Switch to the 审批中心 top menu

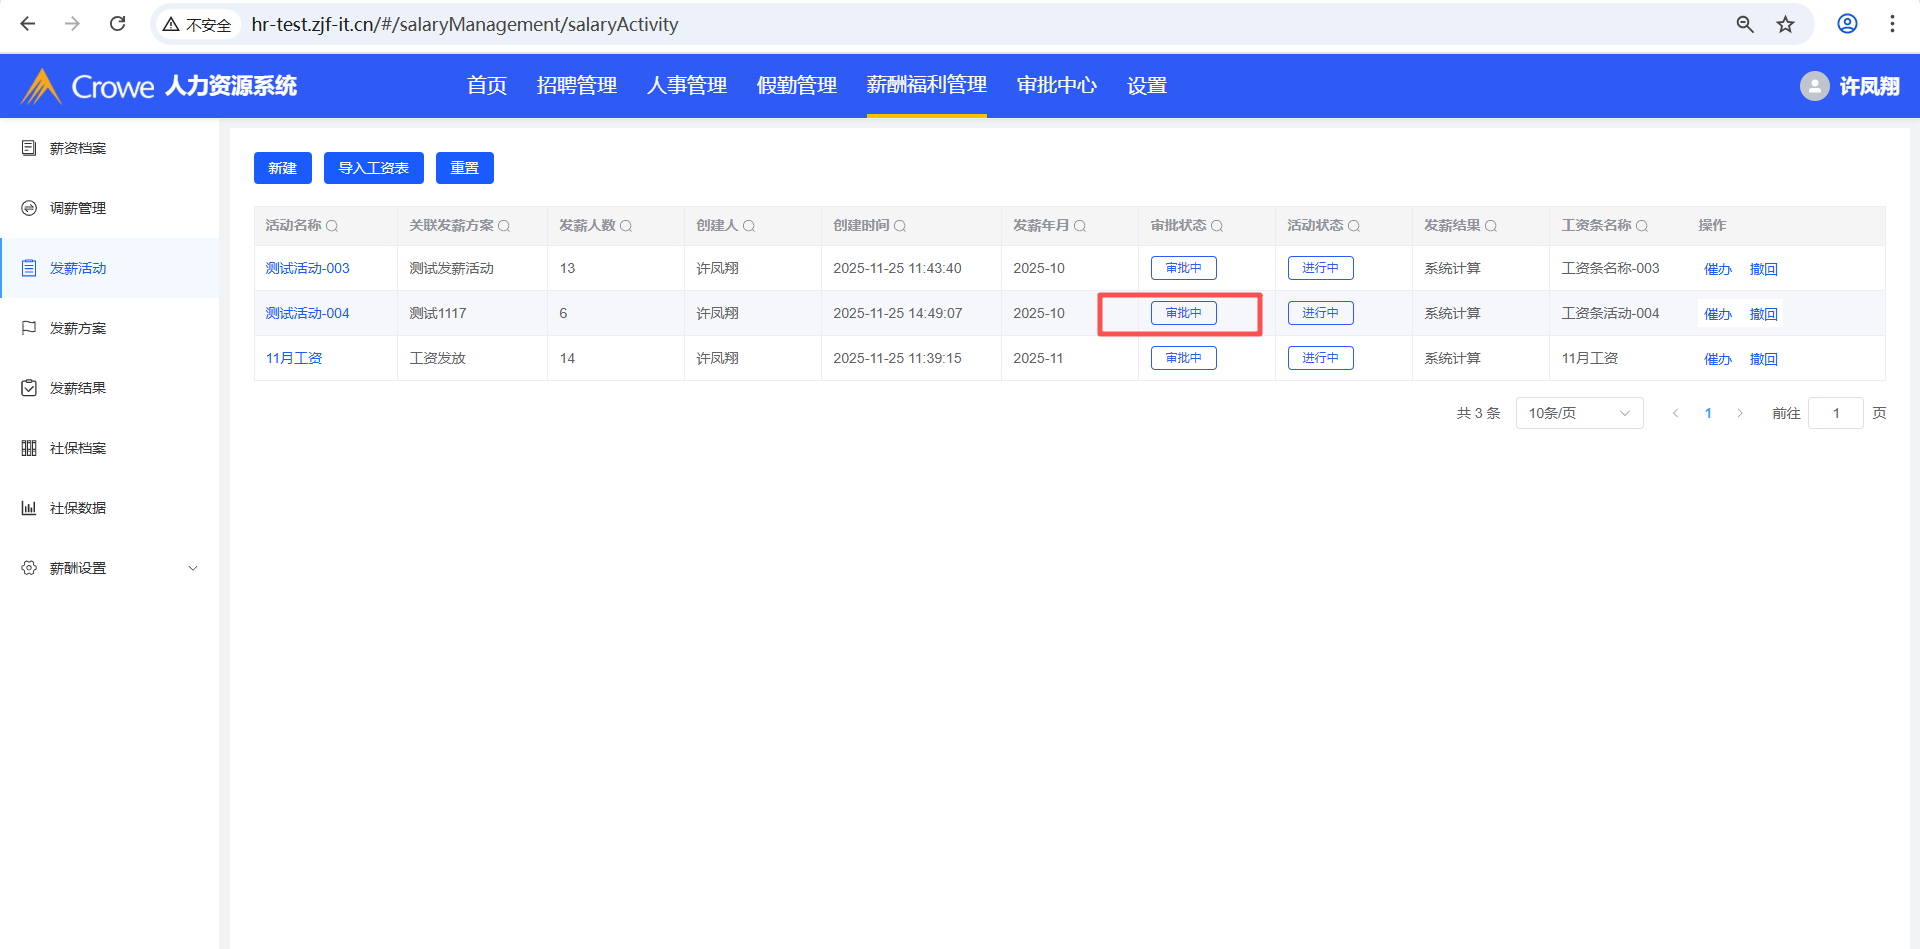click(1056, 86)
